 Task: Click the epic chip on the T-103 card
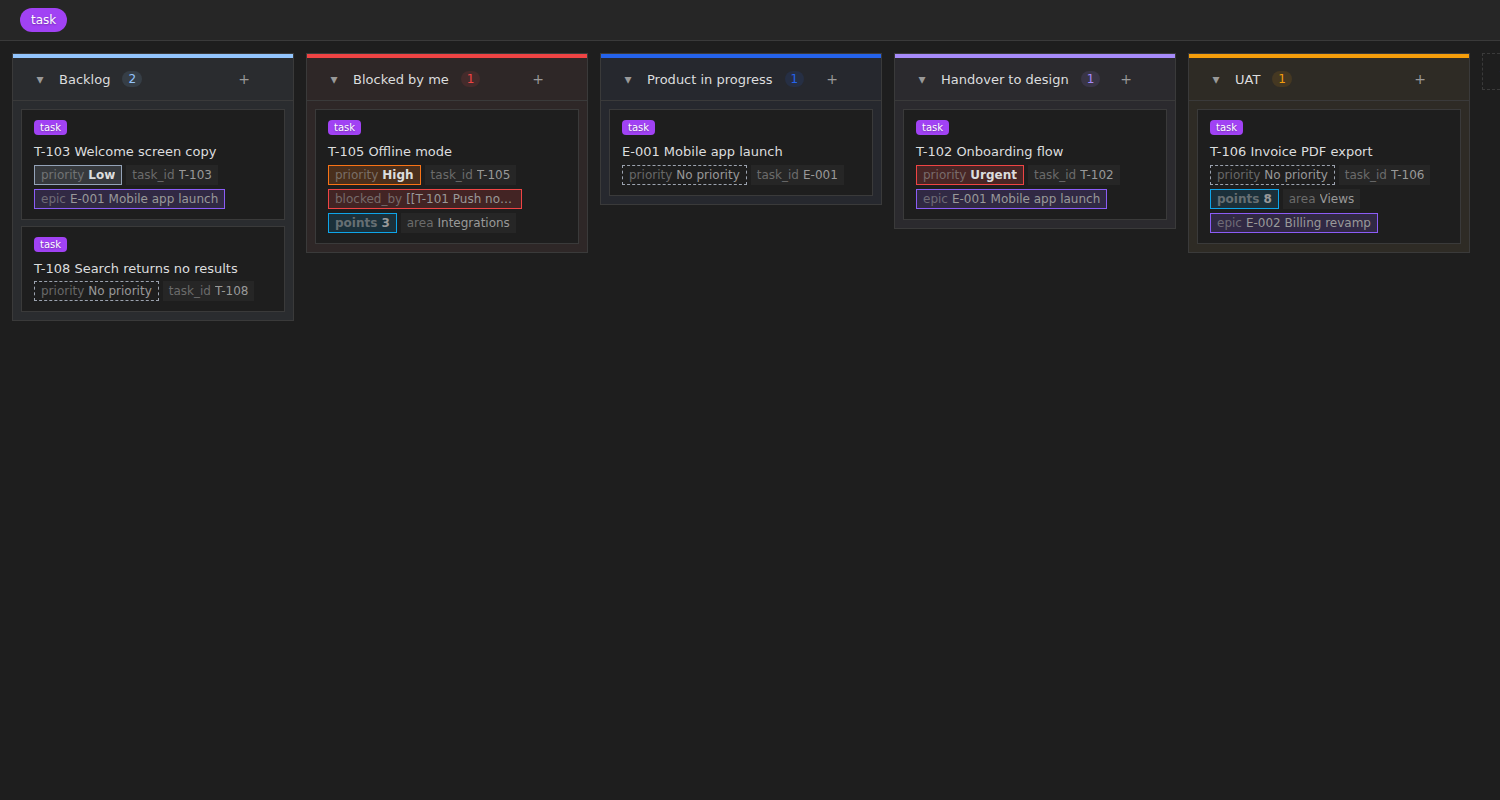click(129, 199)
